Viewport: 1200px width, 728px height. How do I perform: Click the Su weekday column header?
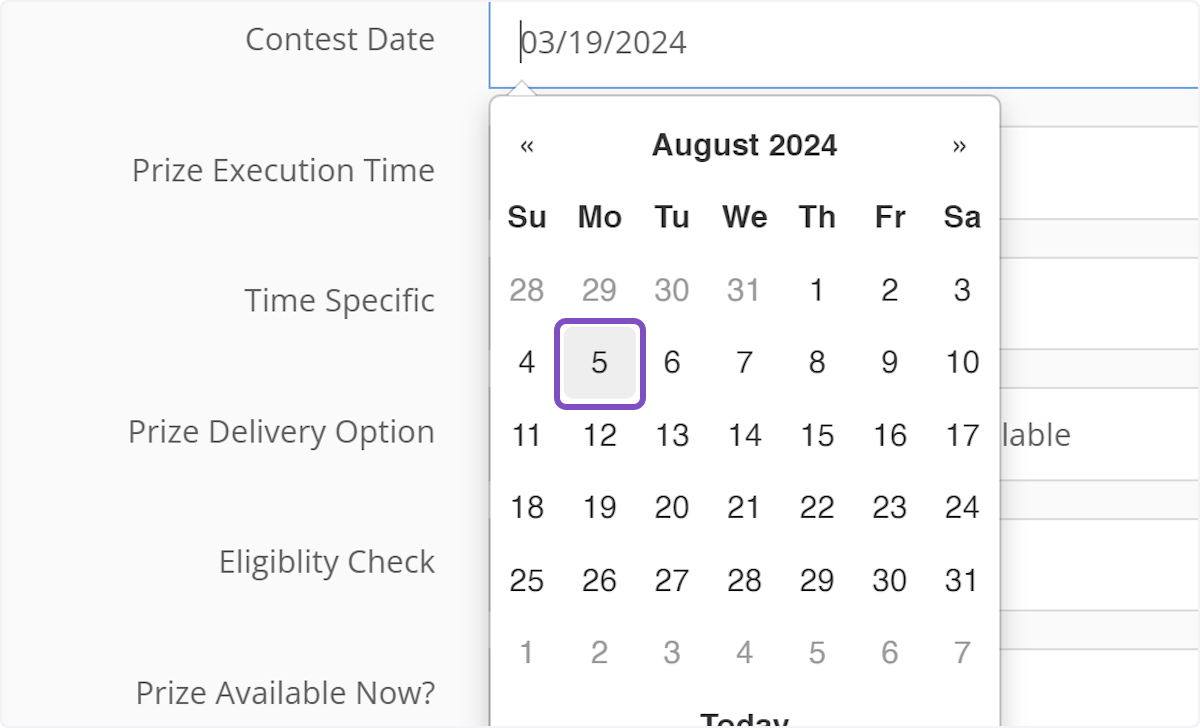coord(526,217)
